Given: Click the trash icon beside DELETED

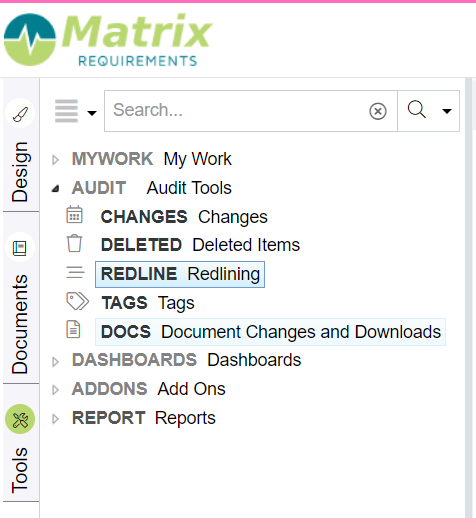Looking at the screenshot, I should pos(74,243).
